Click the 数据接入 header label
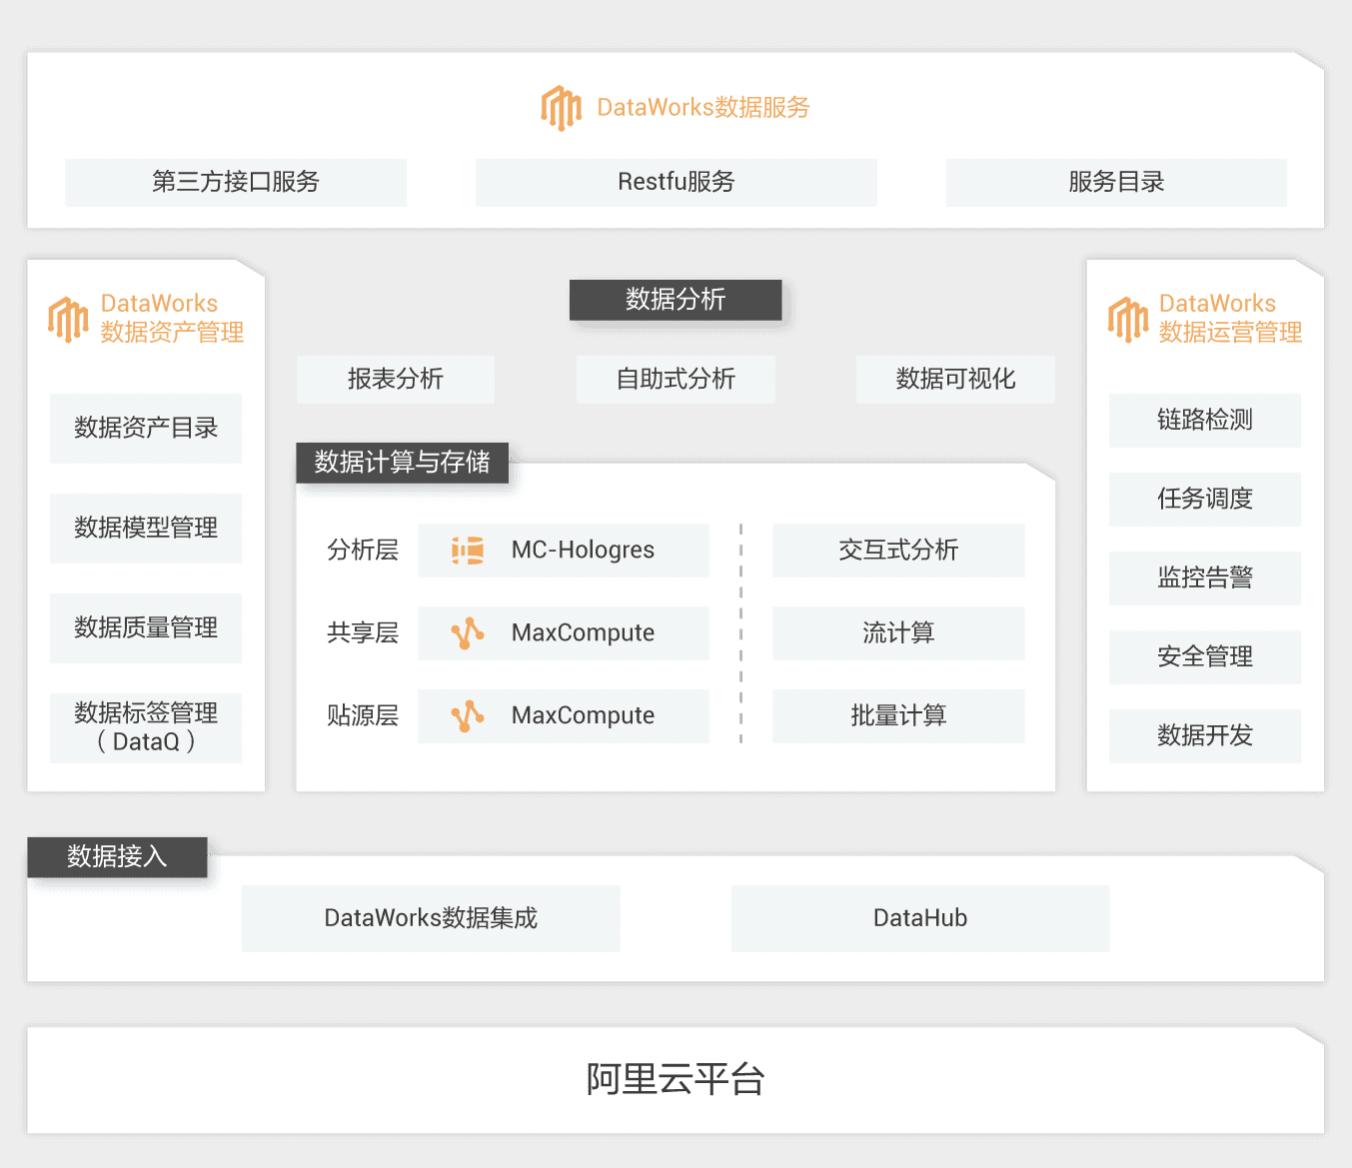The image size is (1352, 1168). pos(117,857)
